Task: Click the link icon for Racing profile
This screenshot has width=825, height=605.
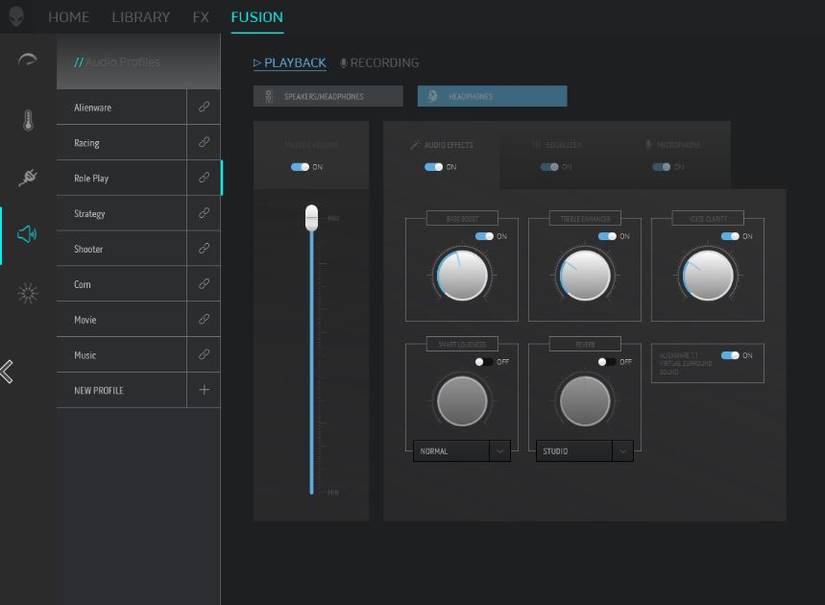Action: [x=204, y=142]
